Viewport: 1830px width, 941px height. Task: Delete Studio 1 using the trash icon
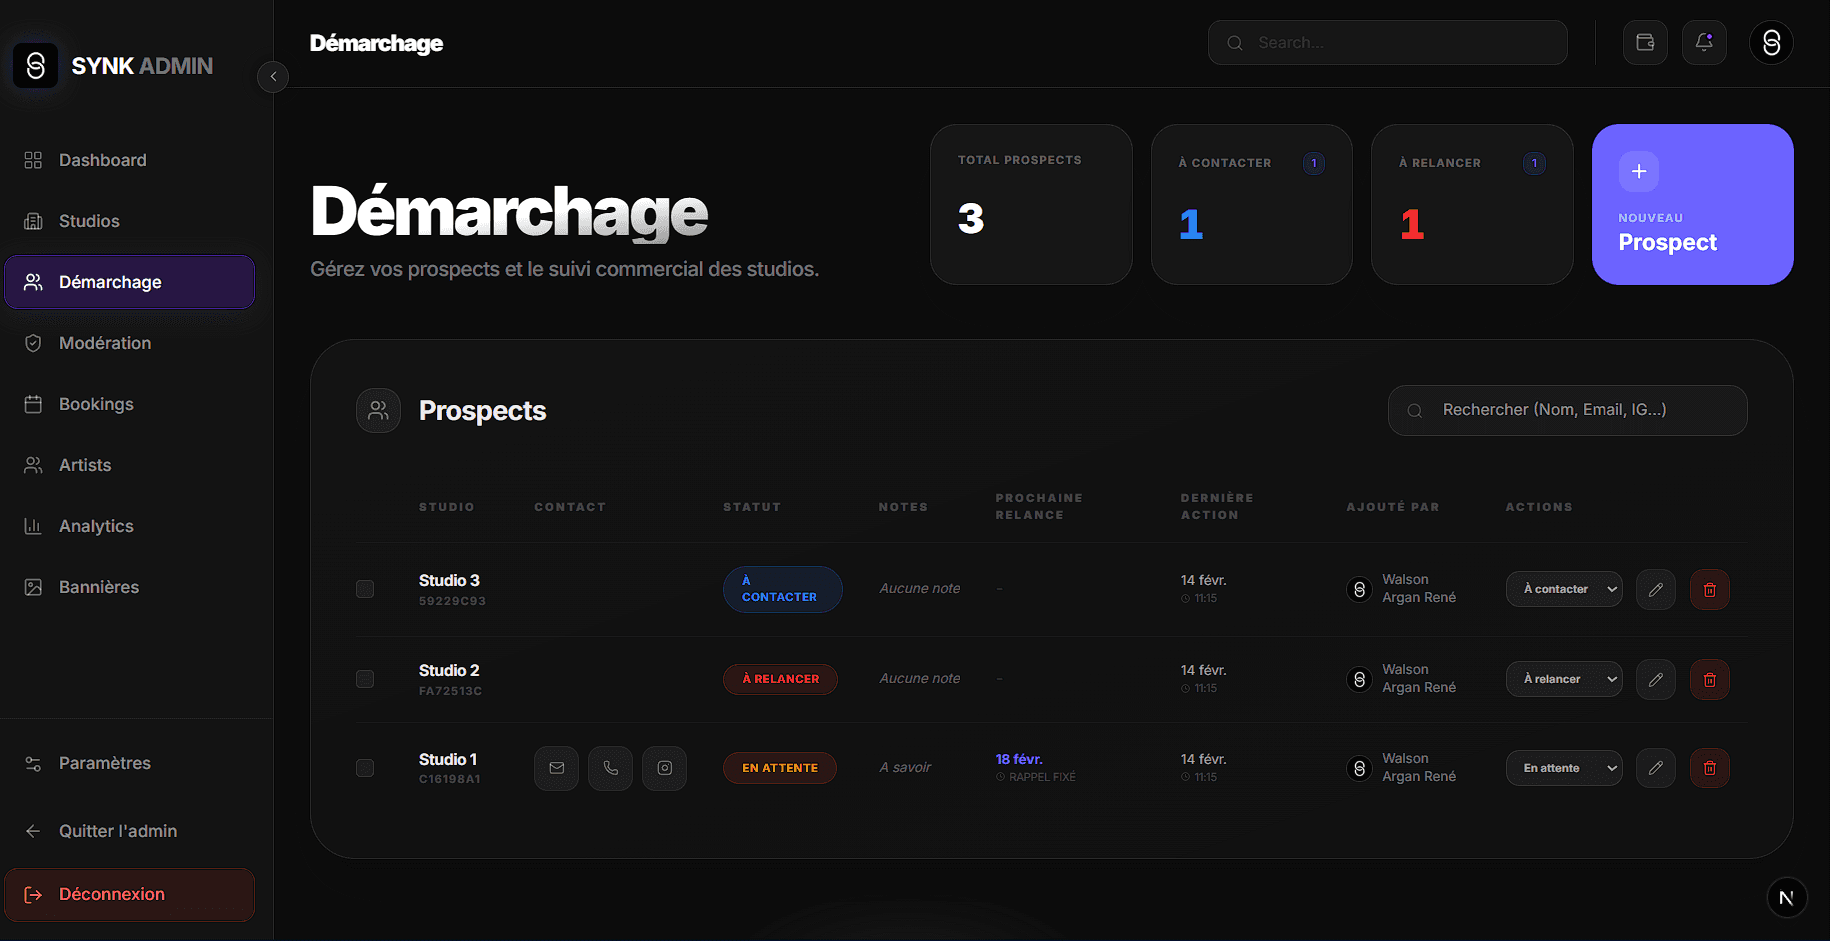click(x=1709, y=768)
